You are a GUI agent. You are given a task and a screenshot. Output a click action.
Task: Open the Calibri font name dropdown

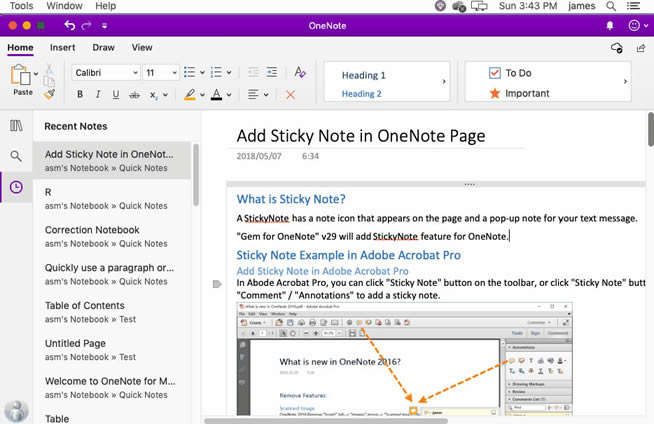coord(105,73)
